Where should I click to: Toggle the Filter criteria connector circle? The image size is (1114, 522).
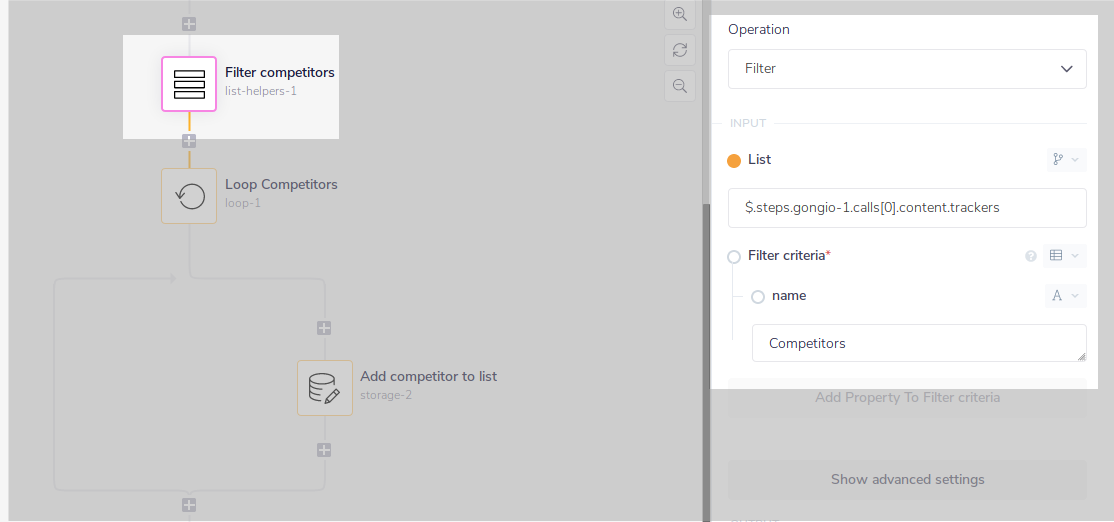[x=734, y=256]
